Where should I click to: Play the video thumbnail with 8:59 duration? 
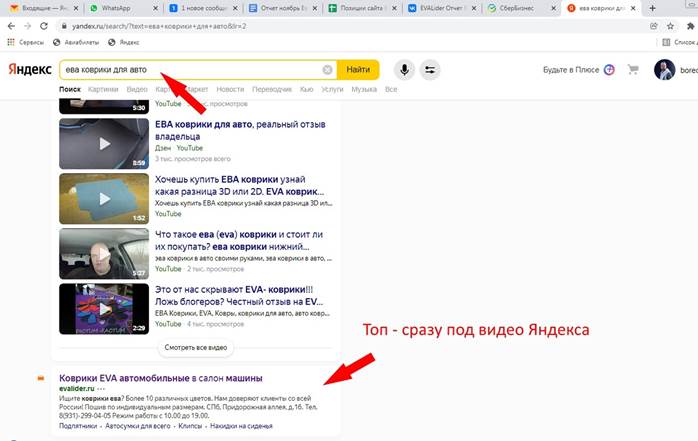[x=104, y=144]
